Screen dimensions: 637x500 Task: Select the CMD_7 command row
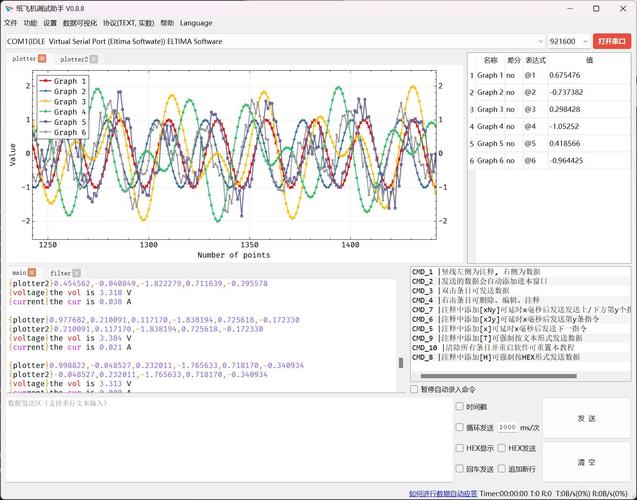pos(521,310)
